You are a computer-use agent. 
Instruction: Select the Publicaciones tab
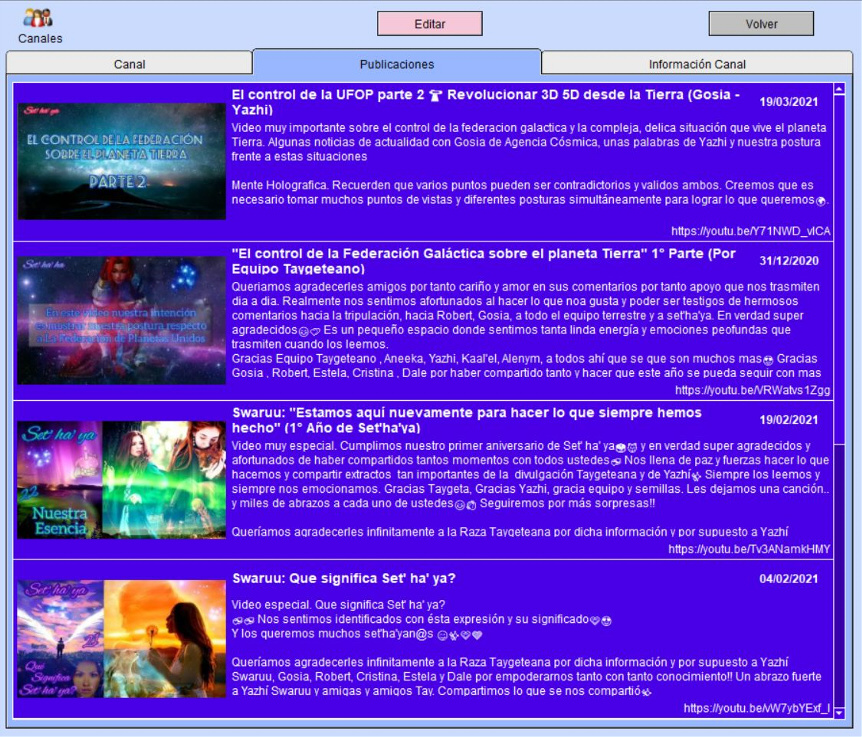[x=396, y=64]
